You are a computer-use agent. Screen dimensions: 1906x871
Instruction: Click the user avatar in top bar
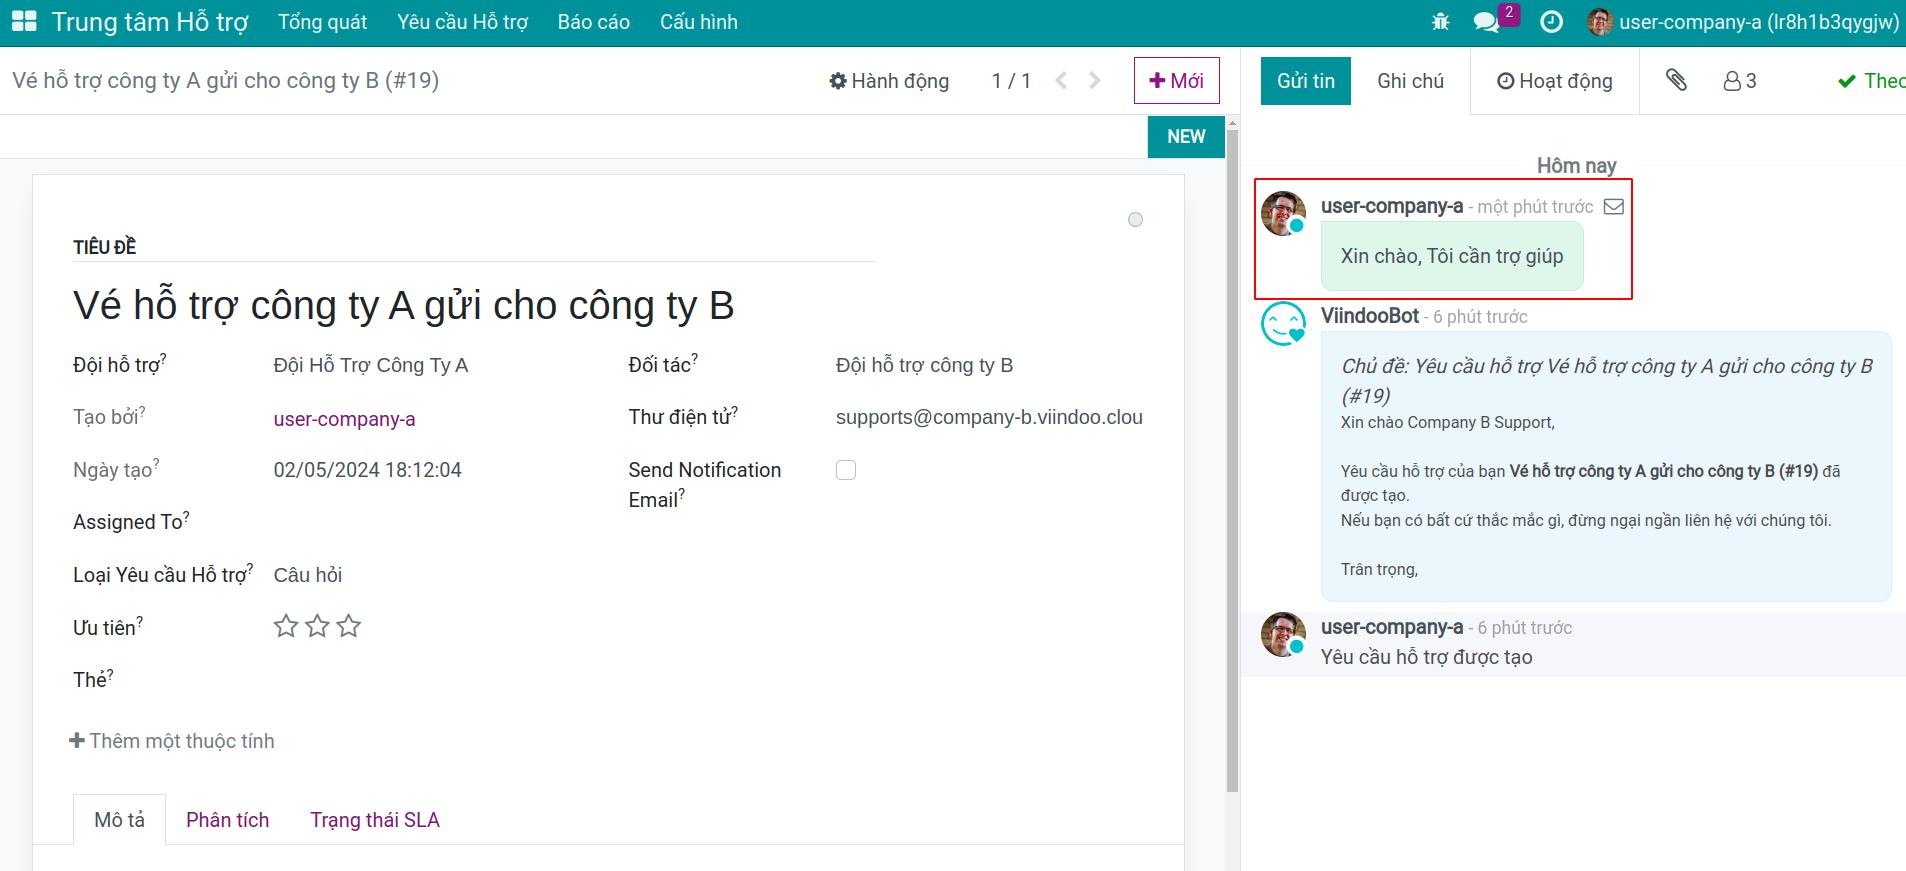tap(1599, 22)
